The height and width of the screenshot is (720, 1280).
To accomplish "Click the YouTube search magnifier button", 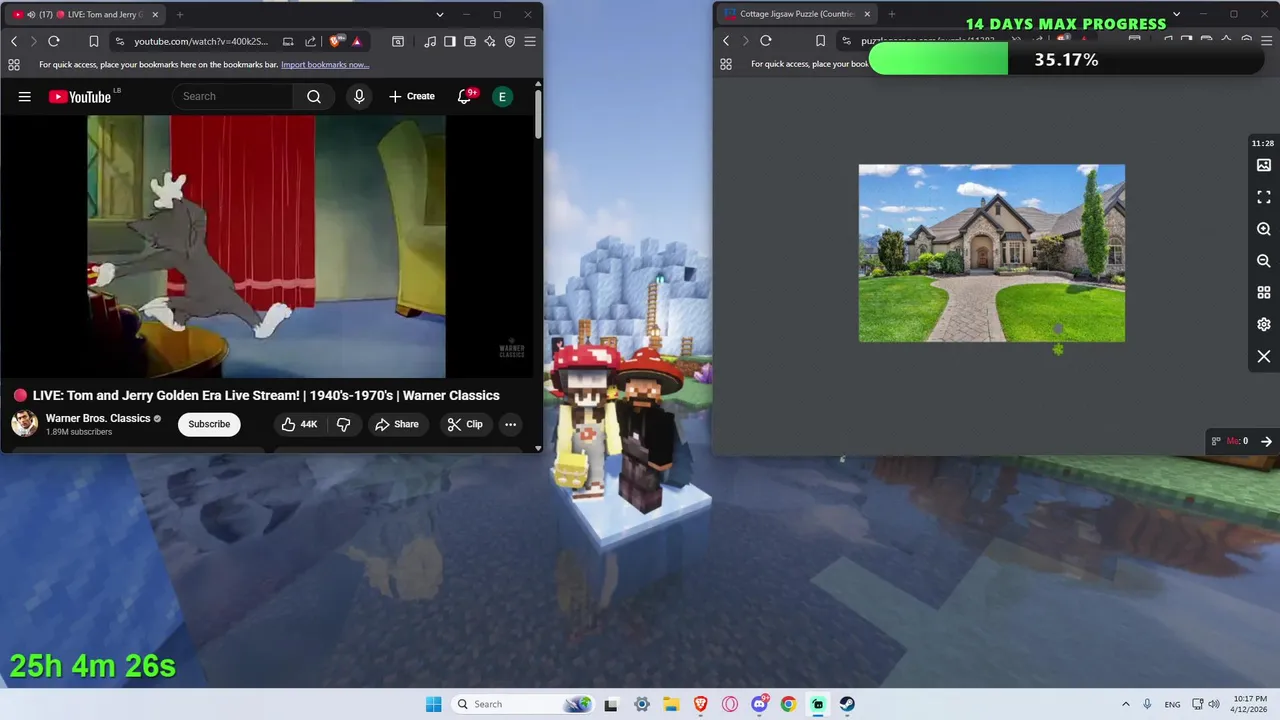I will pos(314,96).
